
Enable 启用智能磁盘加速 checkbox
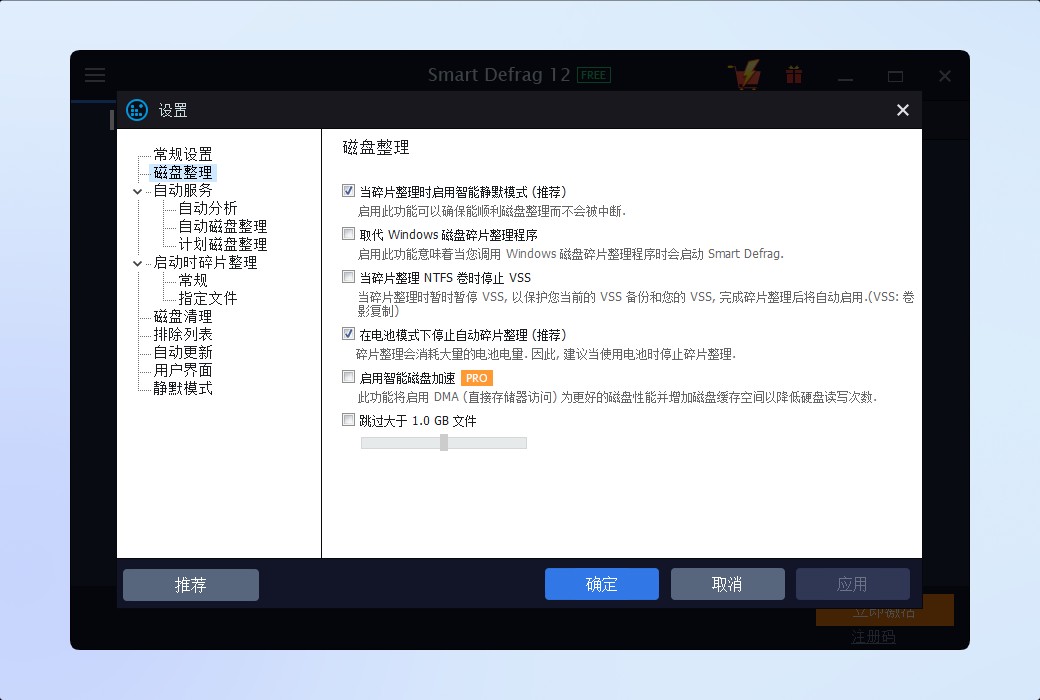pyautogui.click(x=348, y=377)
